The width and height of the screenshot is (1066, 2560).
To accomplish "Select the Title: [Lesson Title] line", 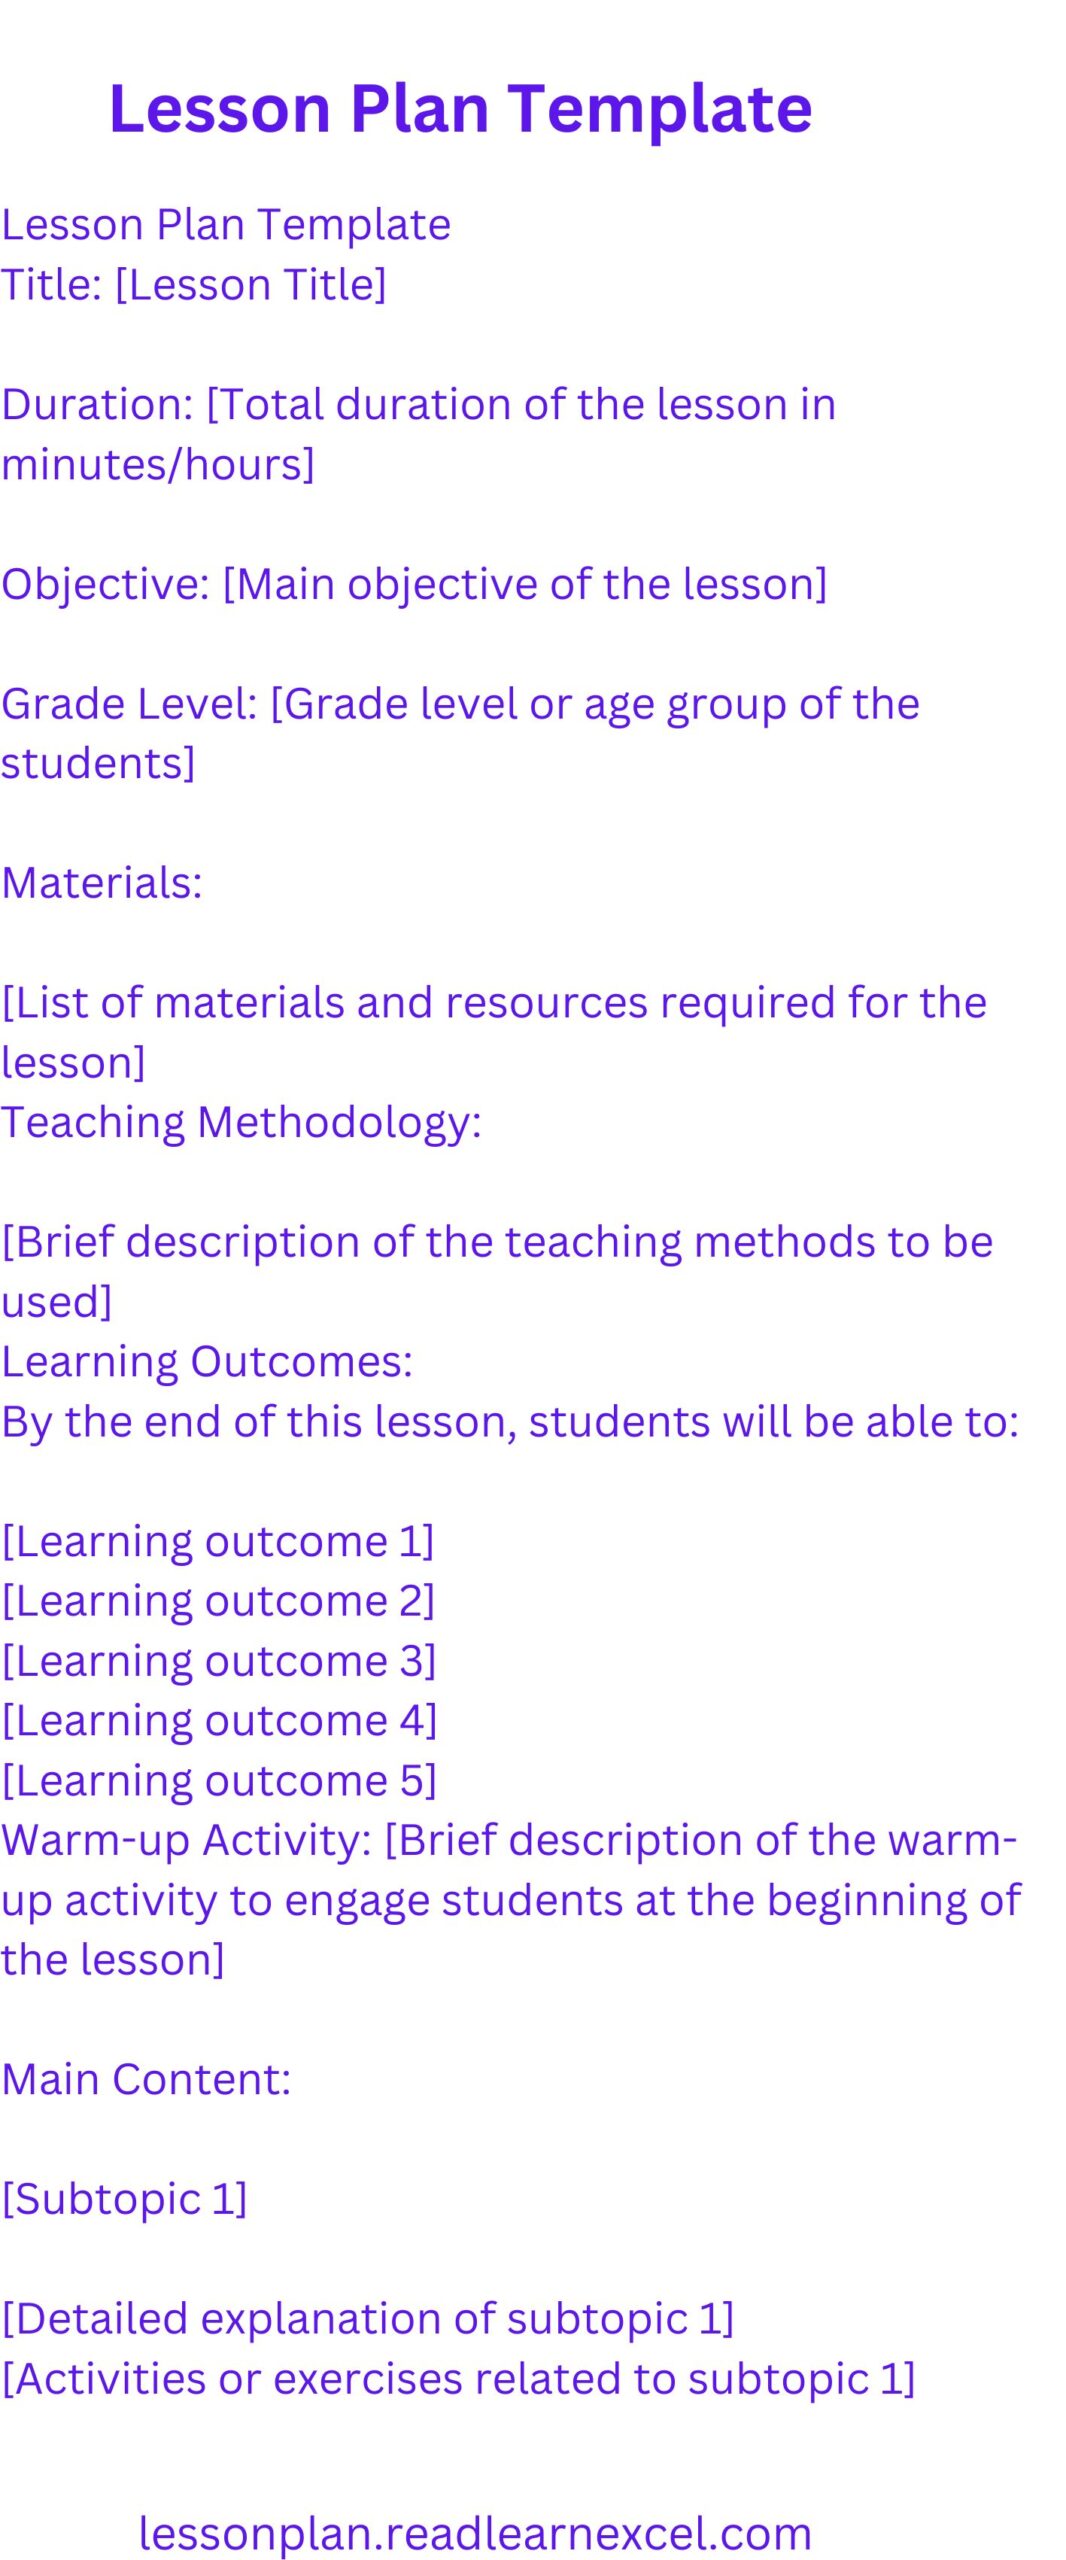I will (194, 285).
